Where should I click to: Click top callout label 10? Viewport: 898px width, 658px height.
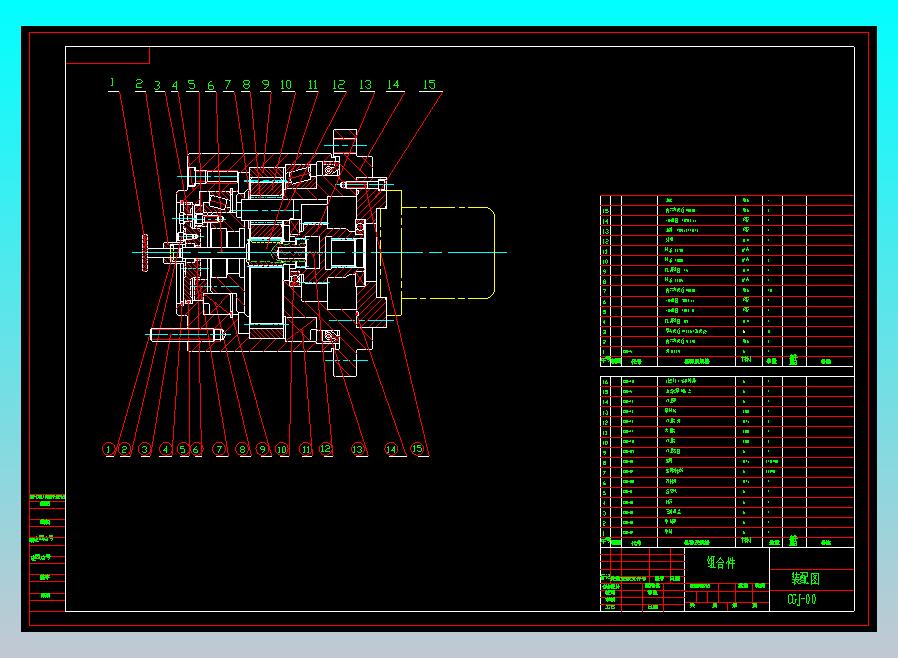point(286,85)
